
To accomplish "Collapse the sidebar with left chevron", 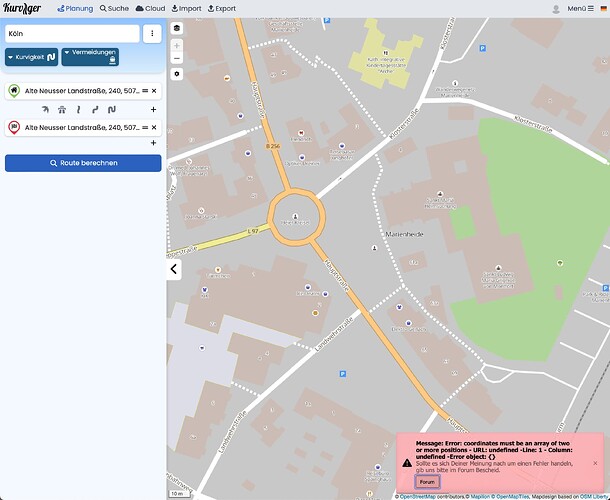I will [173, 269].
